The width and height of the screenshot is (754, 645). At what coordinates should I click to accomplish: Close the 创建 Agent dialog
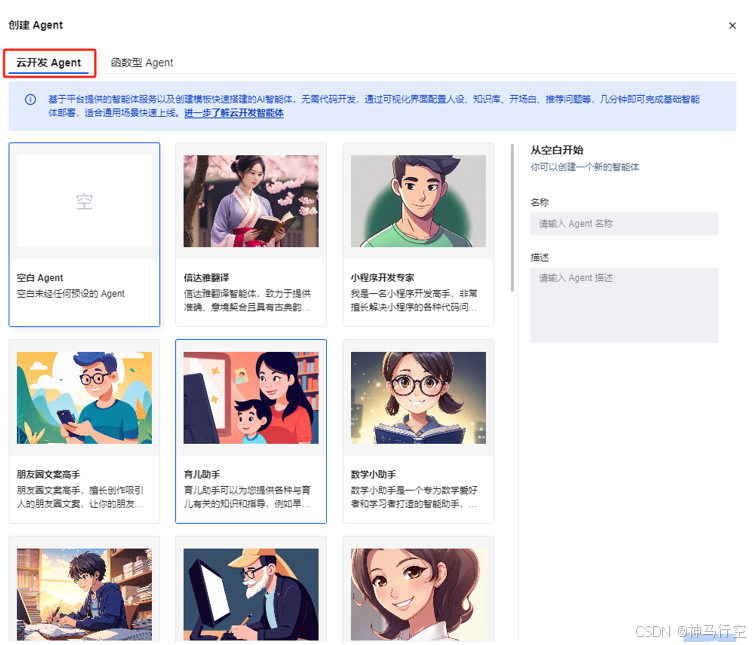[732, 25]
